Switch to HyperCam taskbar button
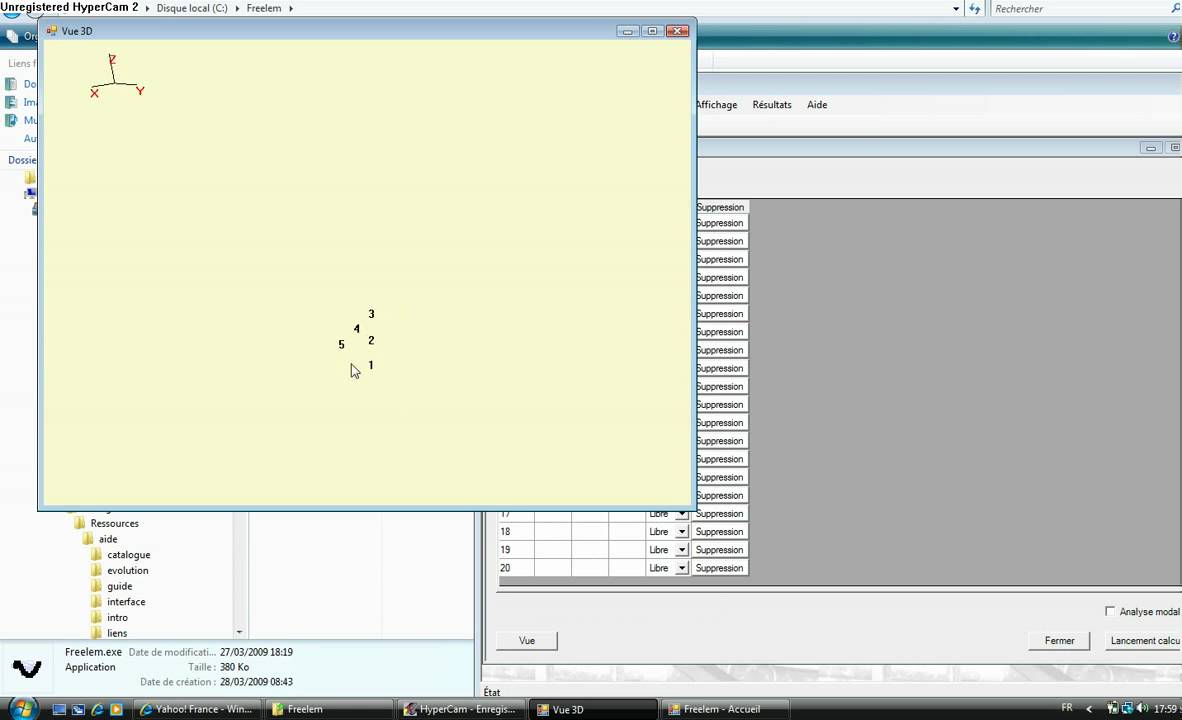 click(461, 709)
